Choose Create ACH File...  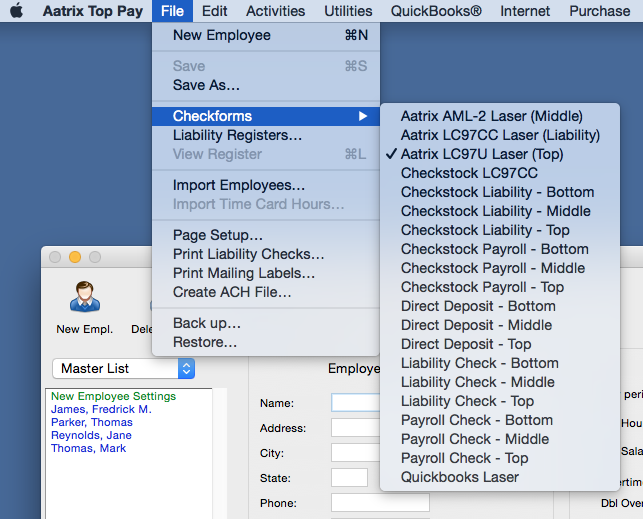click(x=266, y=292)
